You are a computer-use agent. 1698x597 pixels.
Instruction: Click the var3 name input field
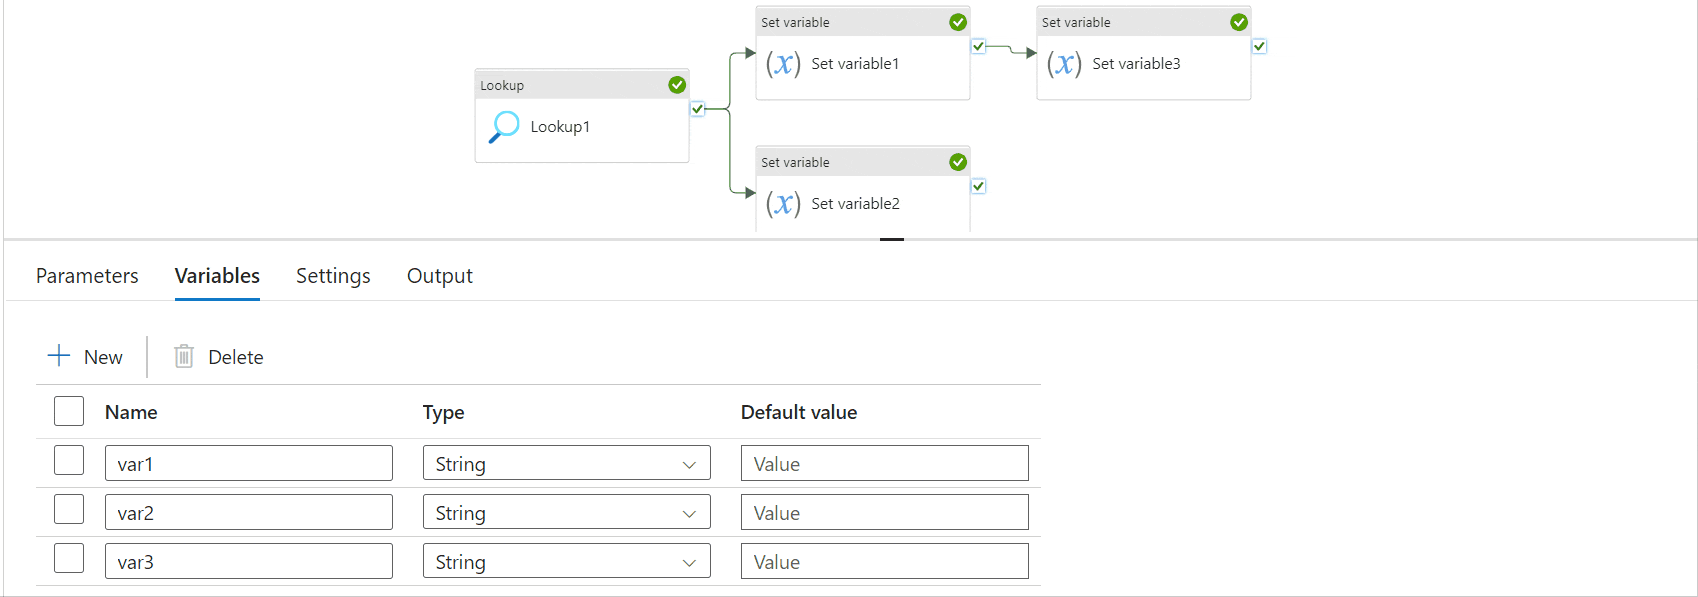(x=248, y=562)
